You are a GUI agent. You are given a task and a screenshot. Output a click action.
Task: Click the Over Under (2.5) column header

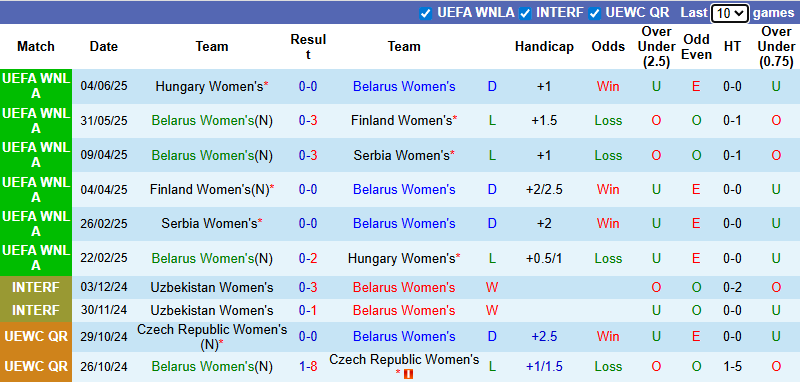[656, 47]
